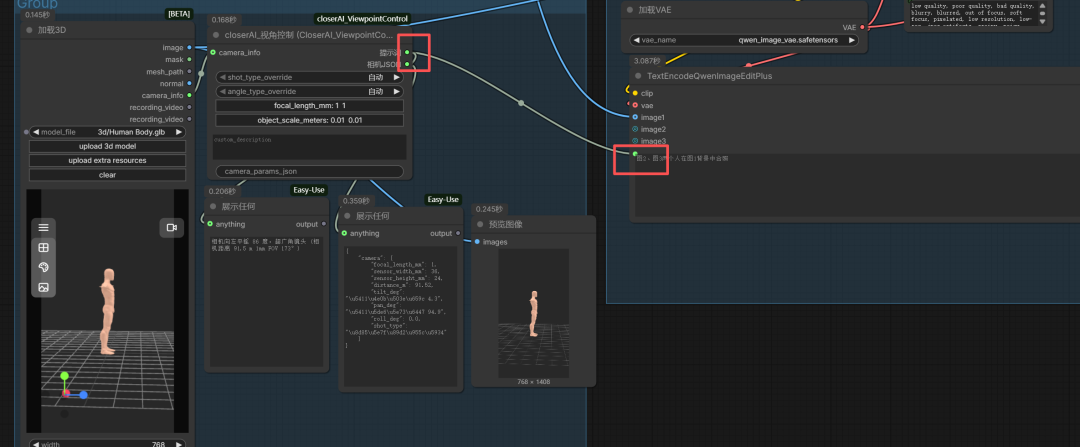Click left arrow of angle_type_override
1080x447 pixels.
click(223, 92)
